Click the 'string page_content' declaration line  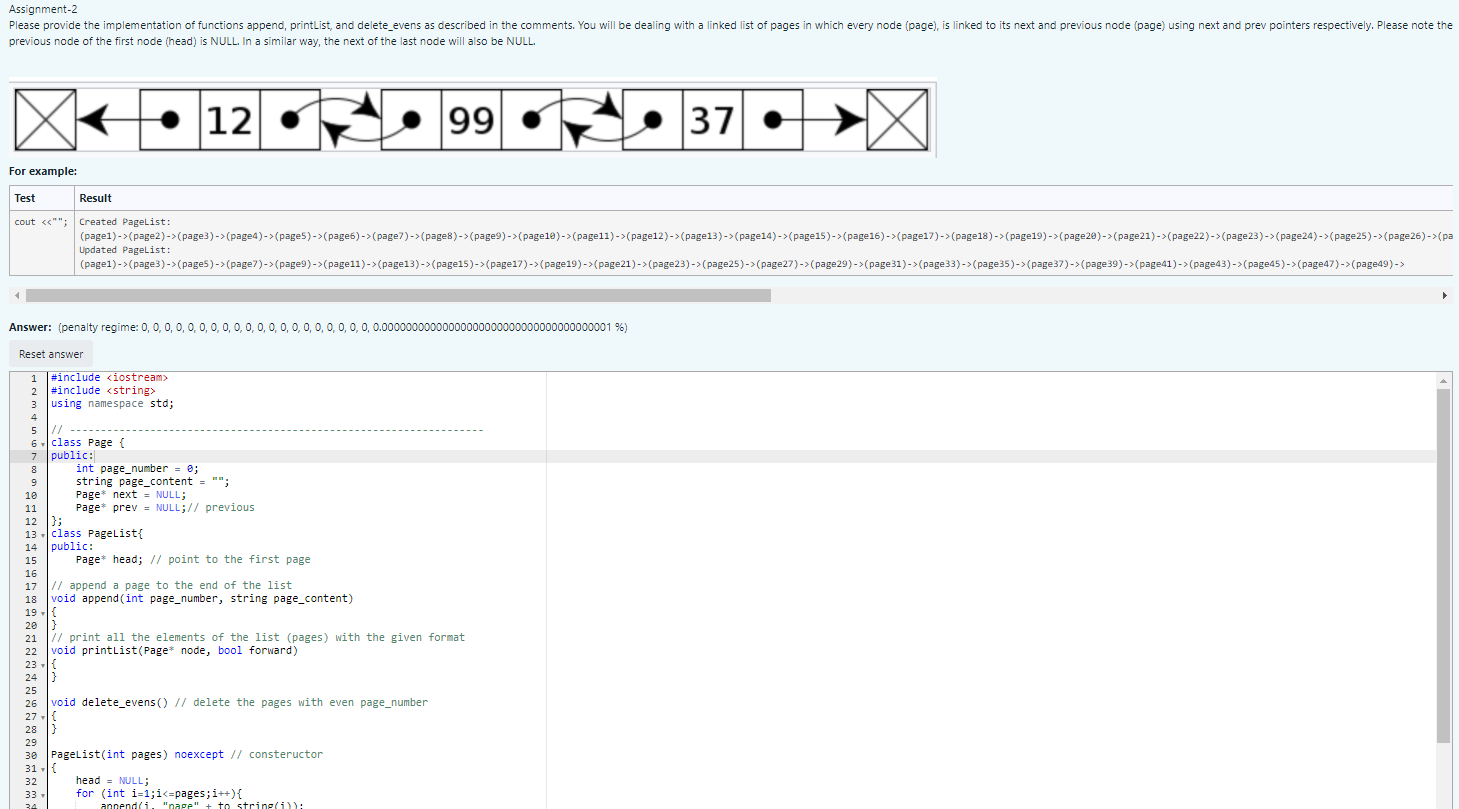coord(153,482)
